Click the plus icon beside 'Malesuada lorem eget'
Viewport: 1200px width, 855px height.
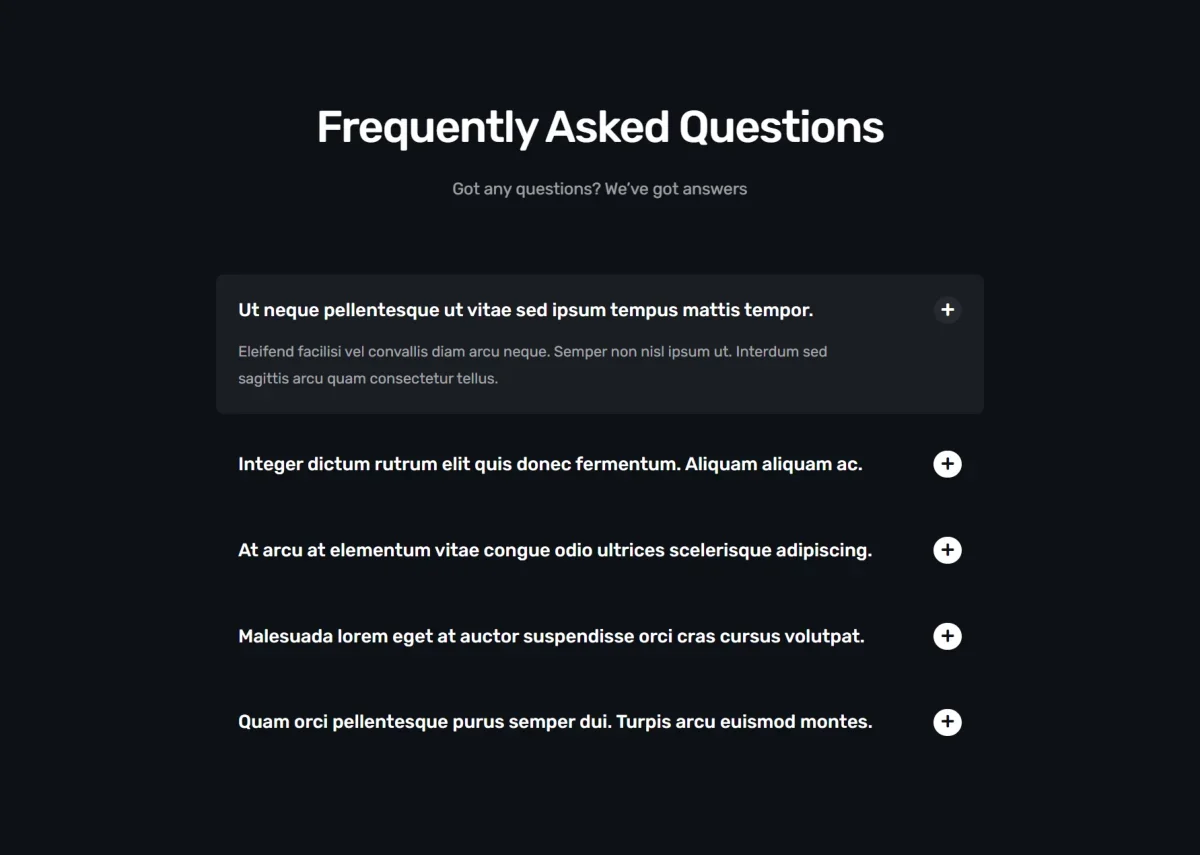[947, 636]
